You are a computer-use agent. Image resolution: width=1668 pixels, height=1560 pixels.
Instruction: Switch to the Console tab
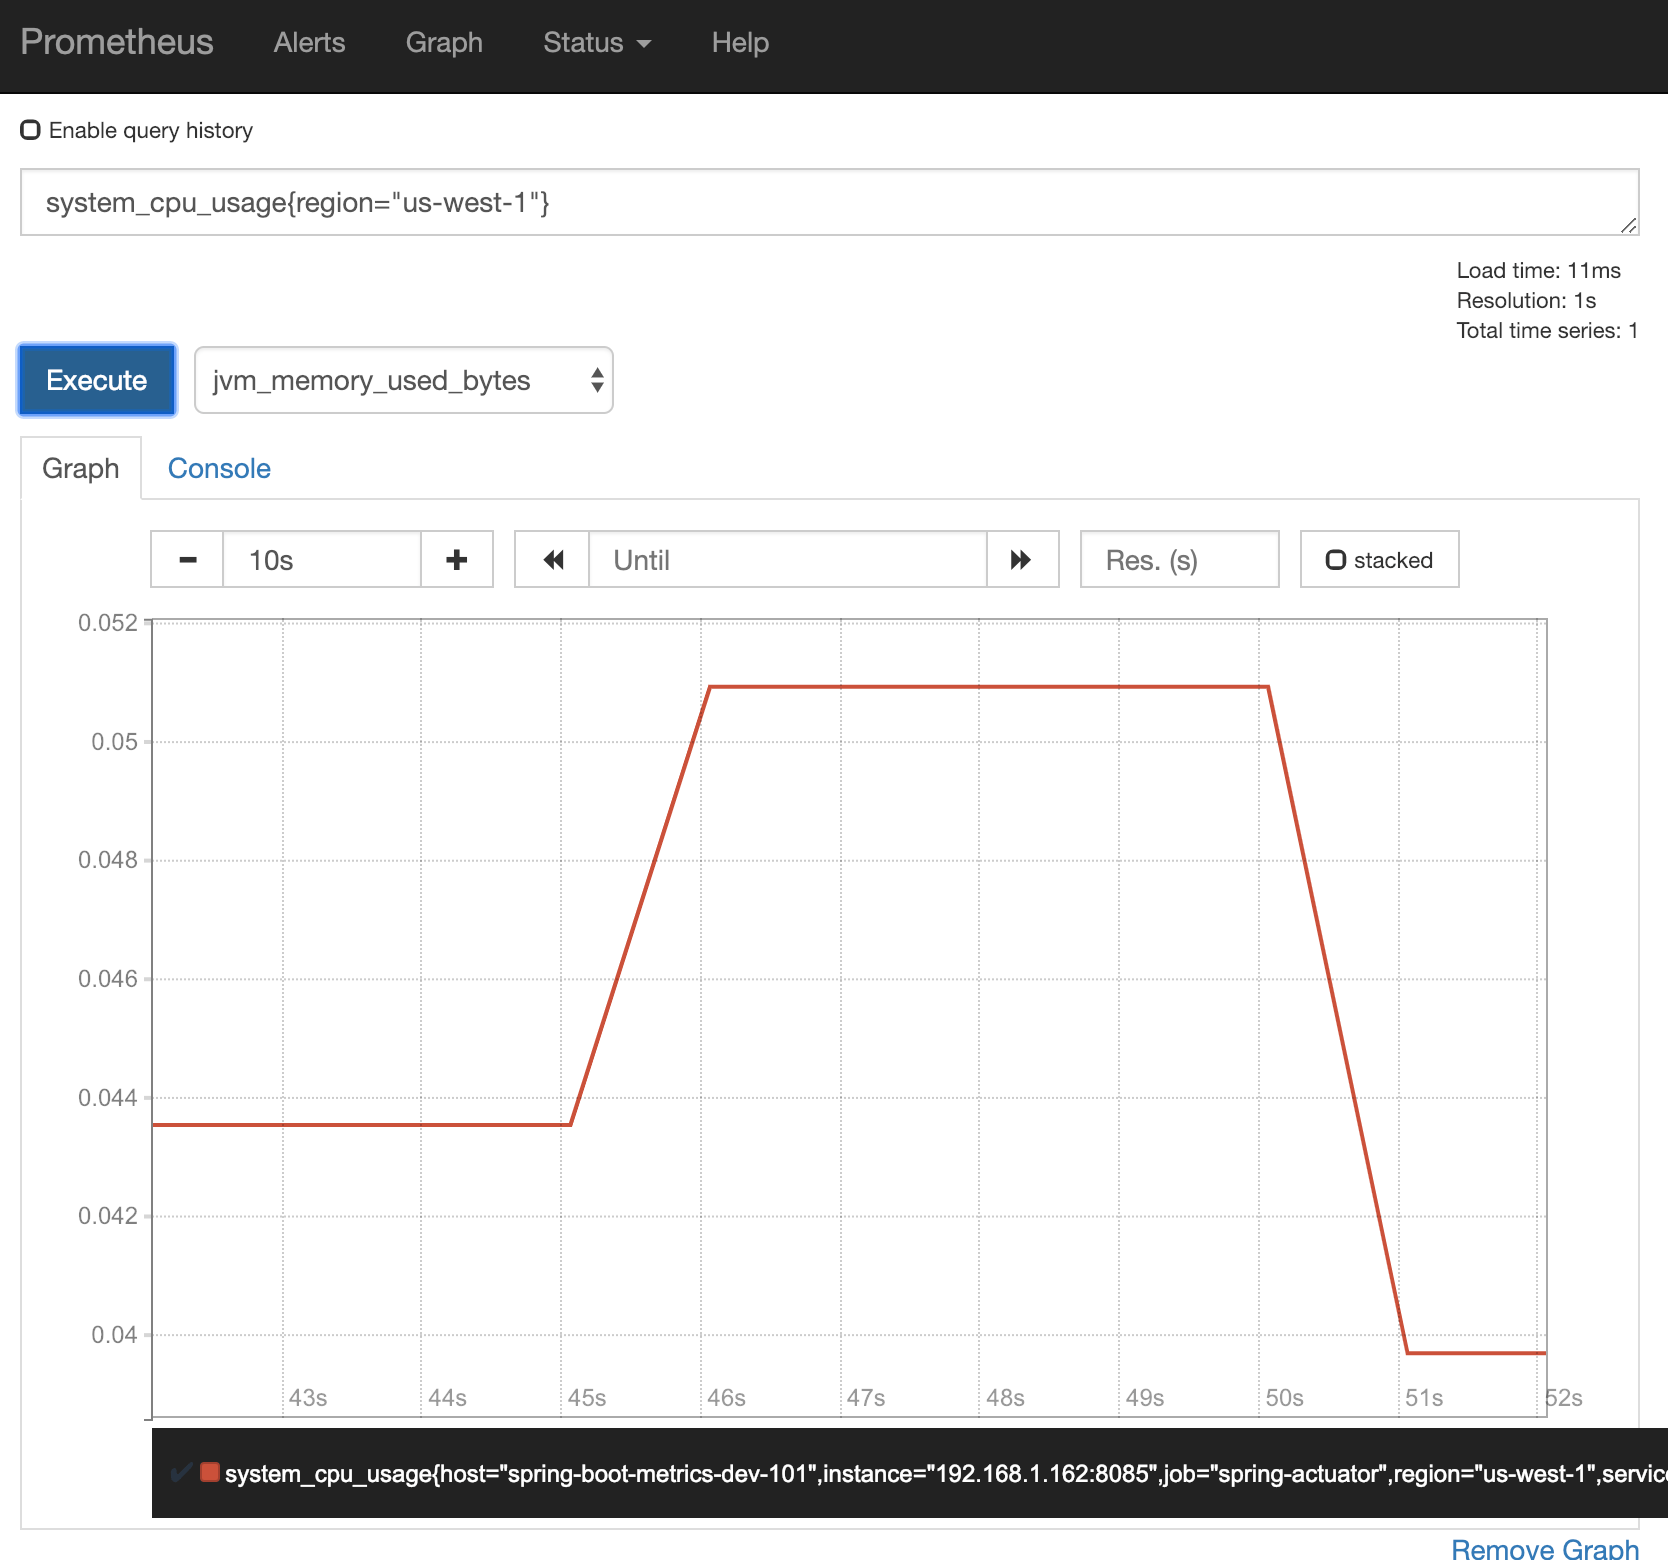click(x=219, y=467)
